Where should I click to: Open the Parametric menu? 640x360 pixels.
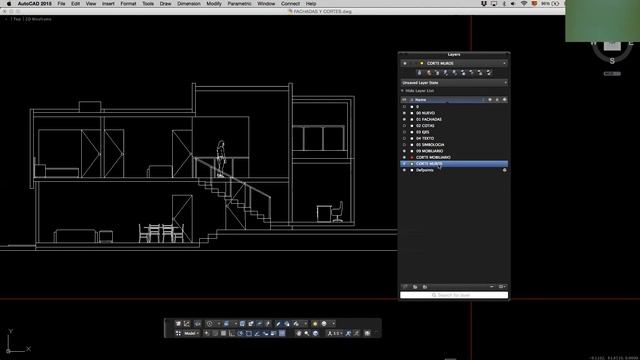point(239,4)
